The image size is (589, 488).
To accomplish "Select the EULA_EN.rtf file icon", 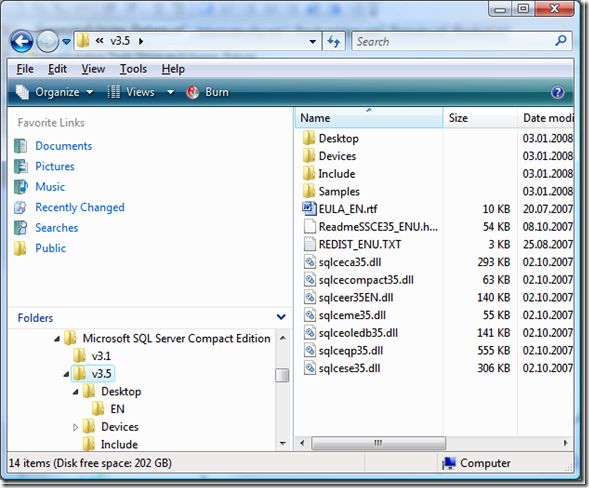I will (x=309, y=208).
